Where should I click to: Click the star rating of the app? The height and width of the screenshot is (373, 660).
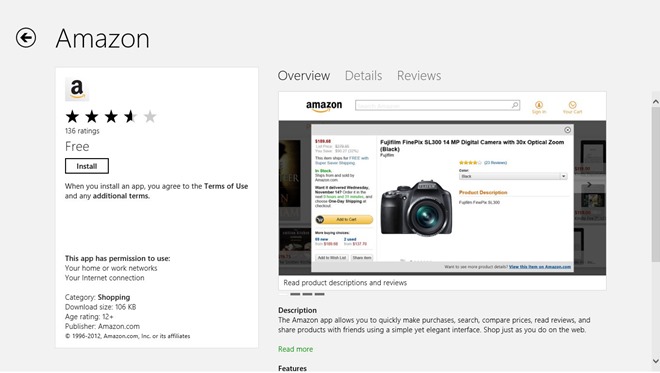[x=111, y=116]
